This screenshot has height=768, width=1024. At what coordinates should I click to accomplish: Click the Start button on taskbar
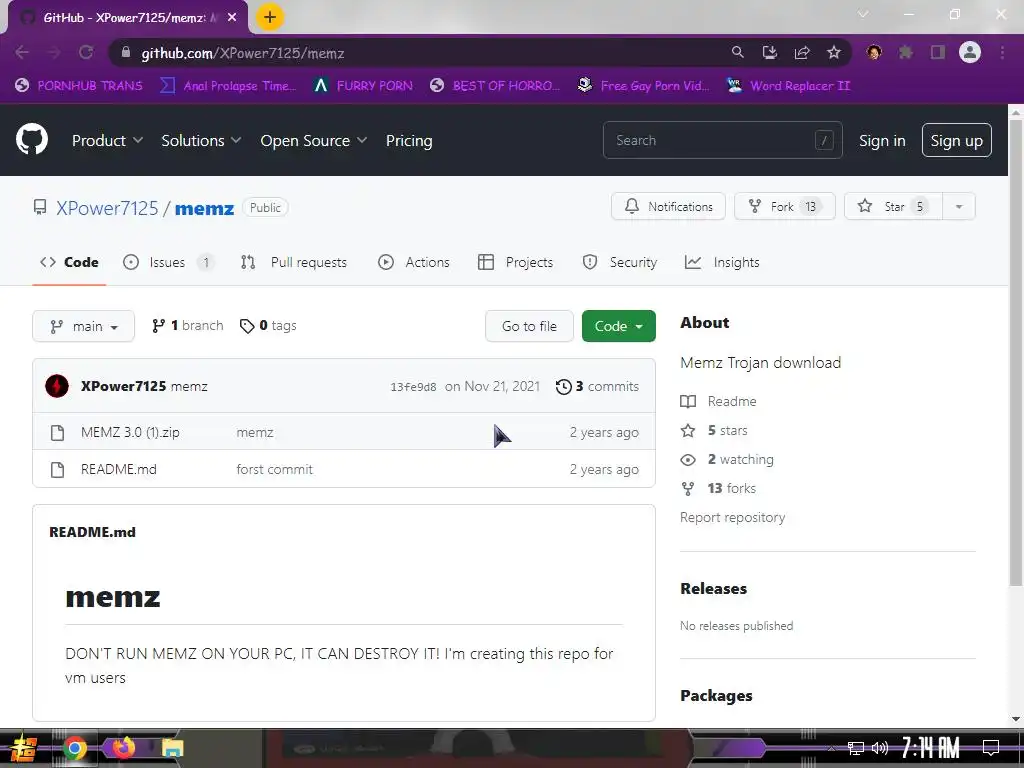(x=22, y=748)
